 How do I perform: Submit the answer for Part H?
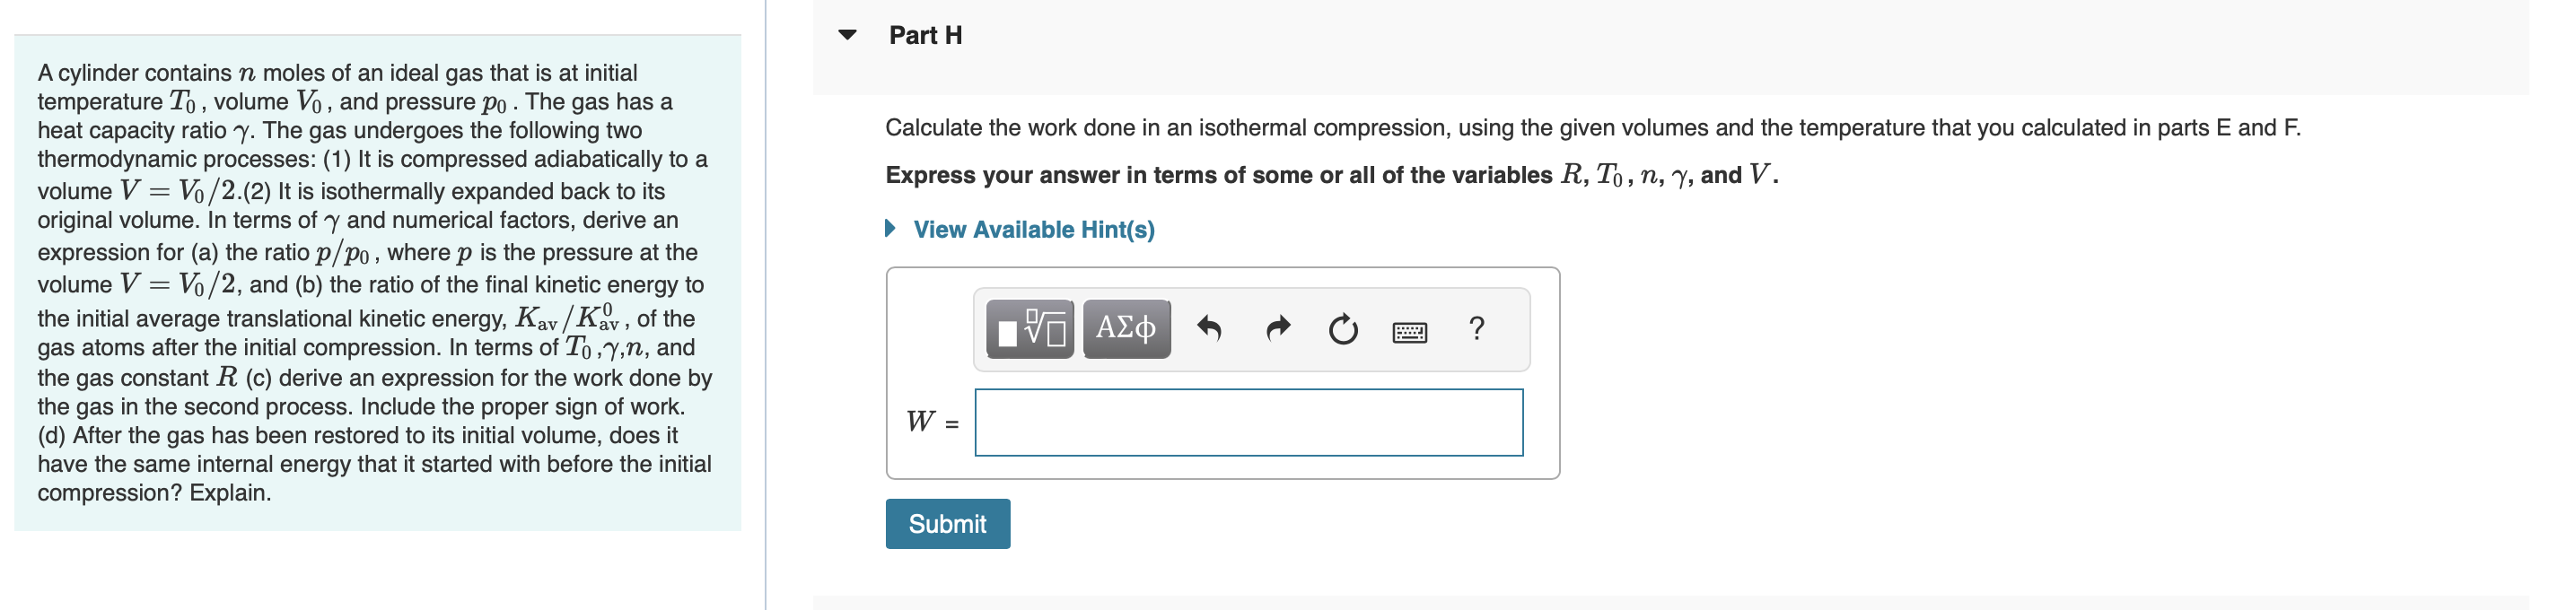[x=947, y=524]
